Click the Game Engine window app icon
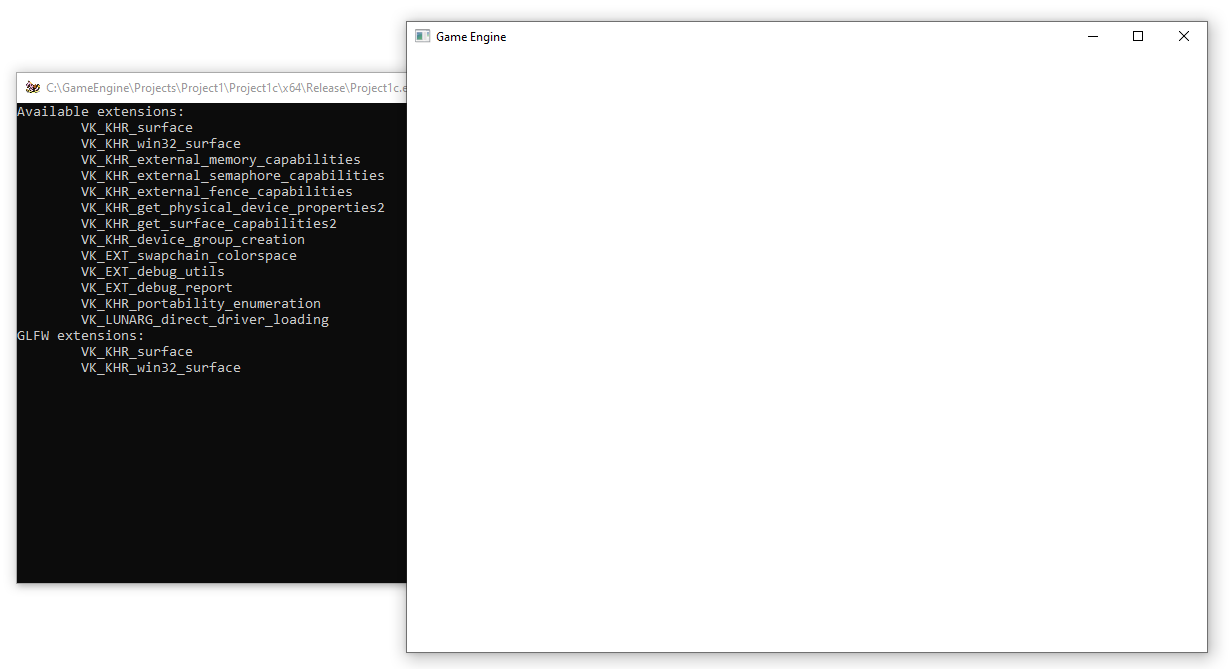 pyautogui.click(x=422, y=36)
